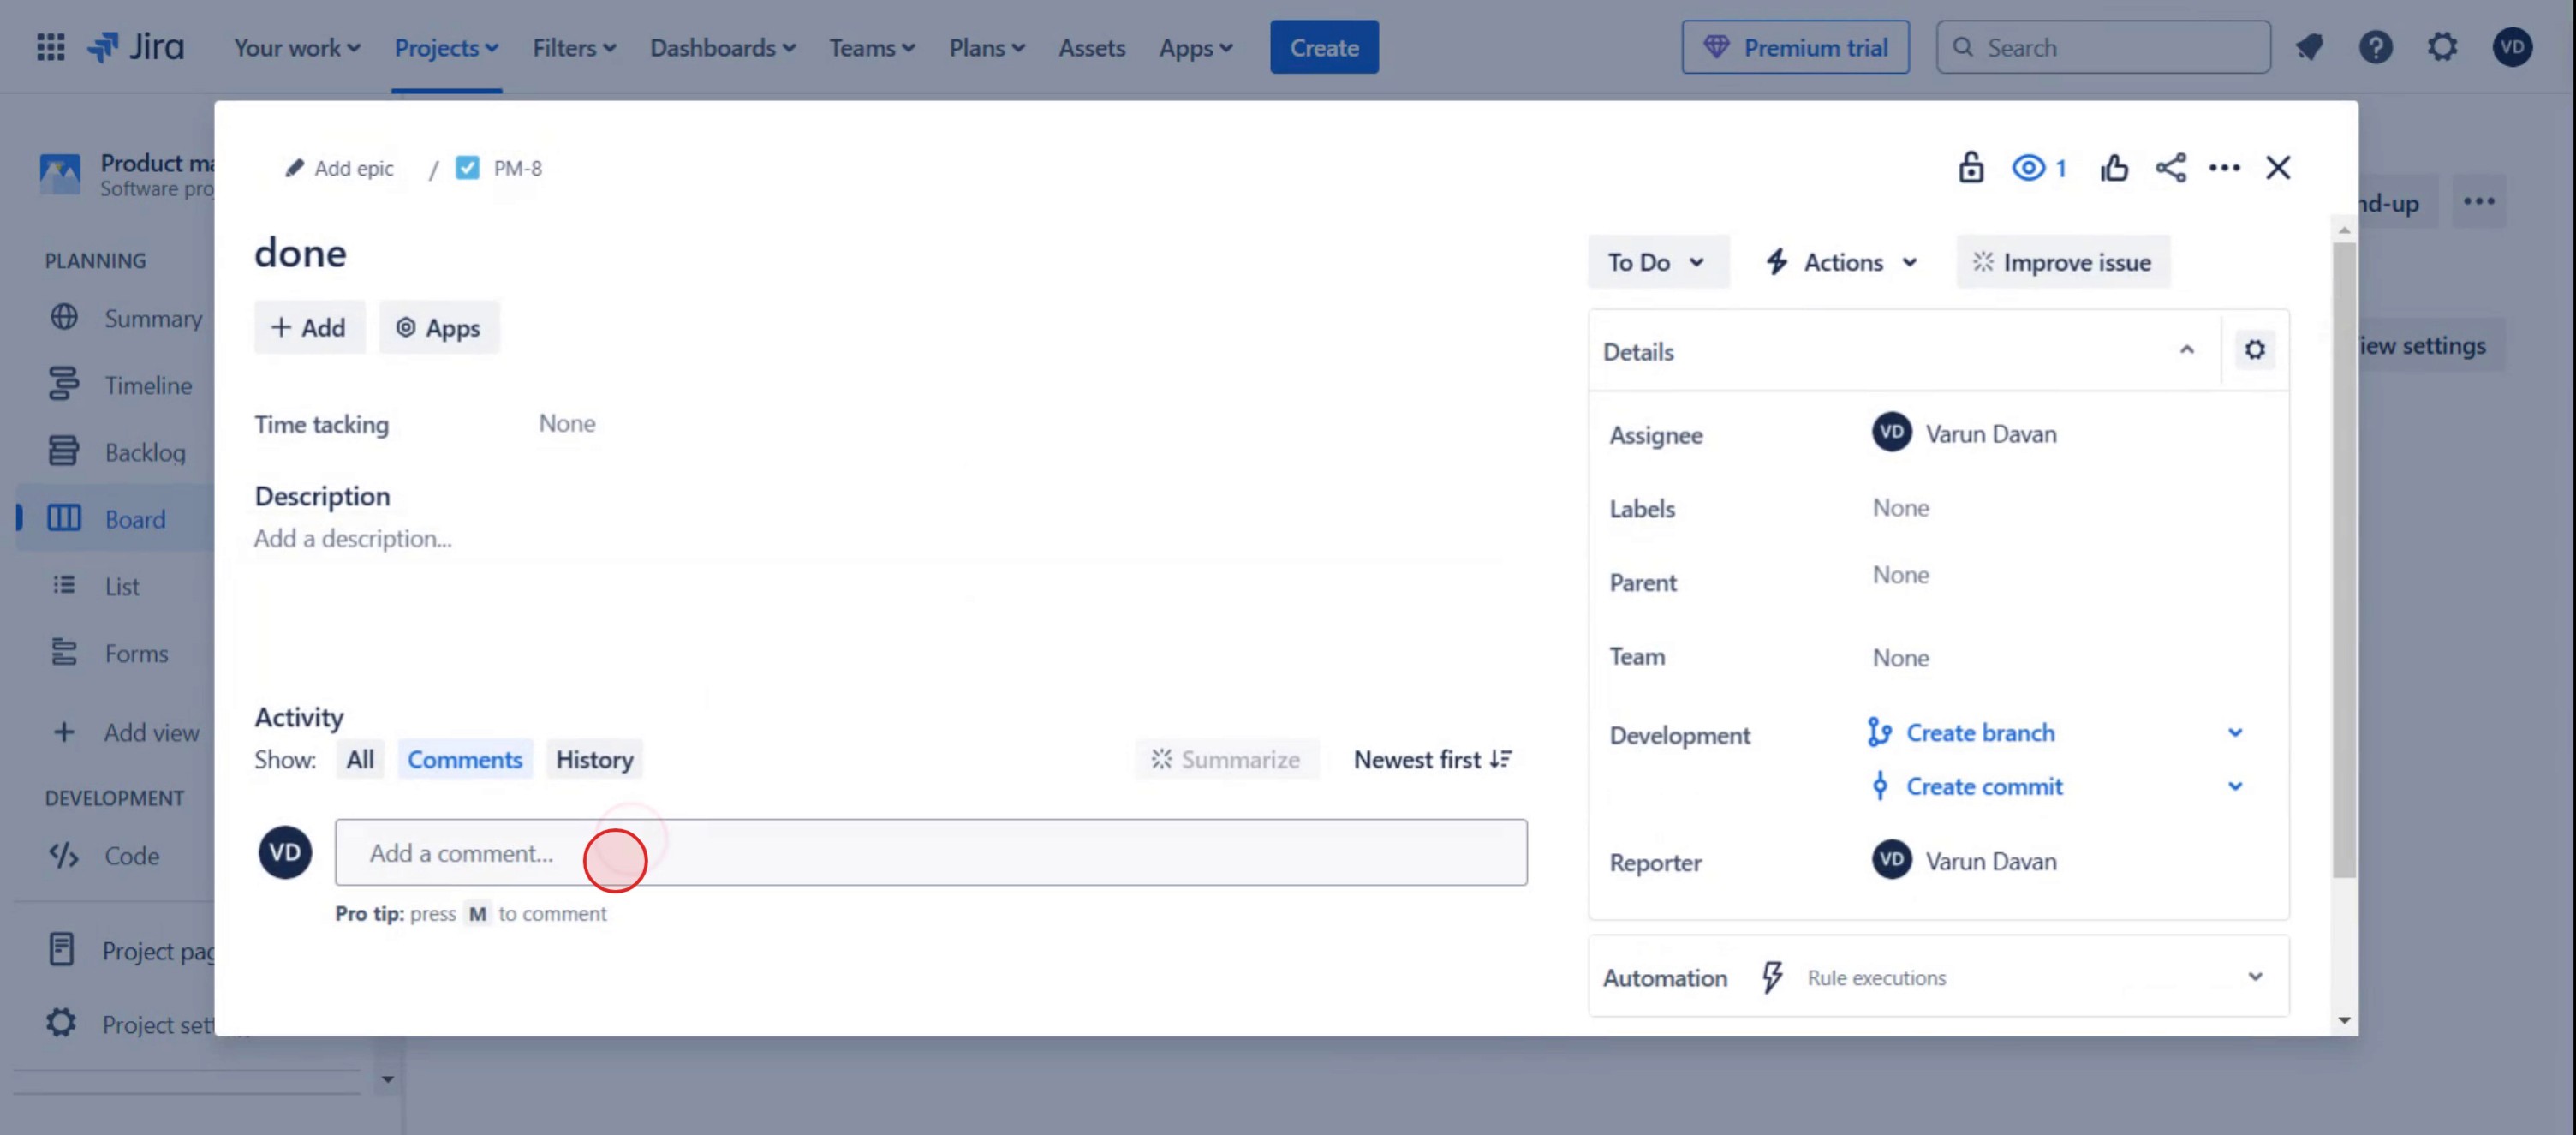Click the share issue icon

[2170, 167]
